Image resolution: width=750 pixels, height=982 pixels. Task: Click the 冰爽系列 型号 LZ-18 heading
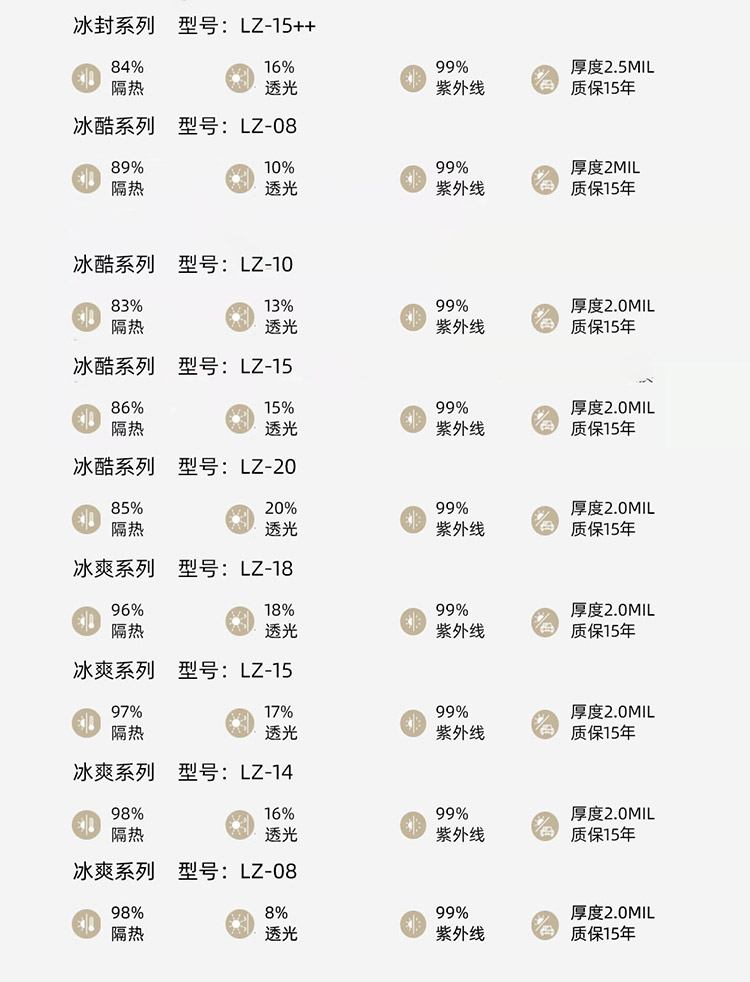[183, 569]
